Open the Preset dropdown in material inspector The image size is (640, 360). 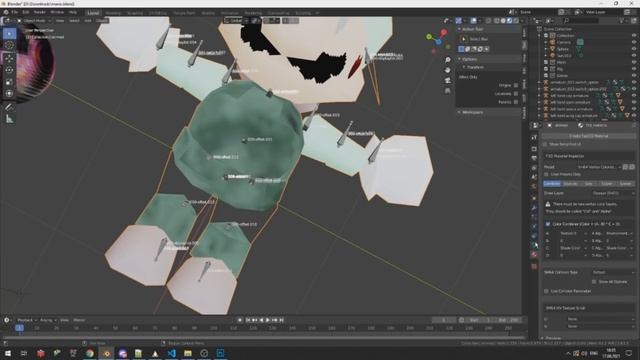[600, 167]
